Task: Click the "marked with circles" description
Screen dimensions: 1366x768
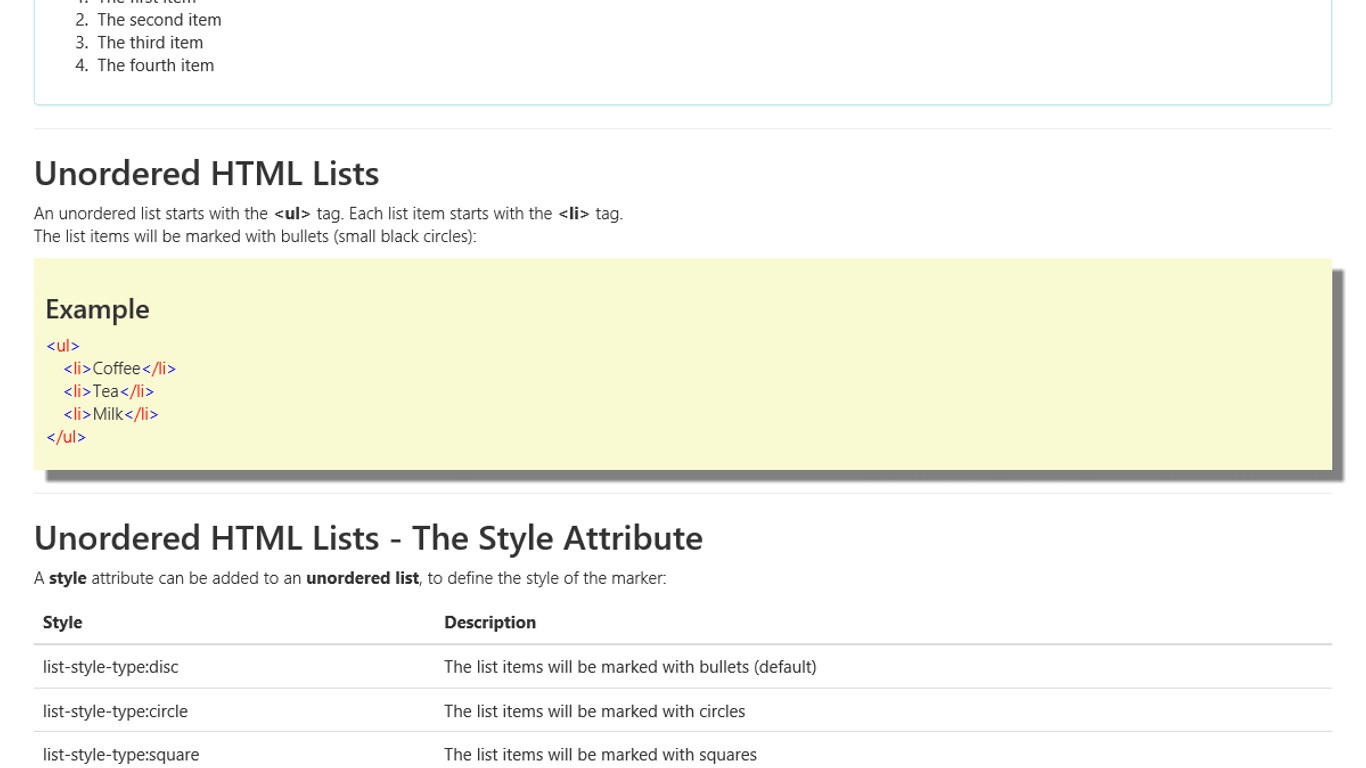Action: coord(595,712)
